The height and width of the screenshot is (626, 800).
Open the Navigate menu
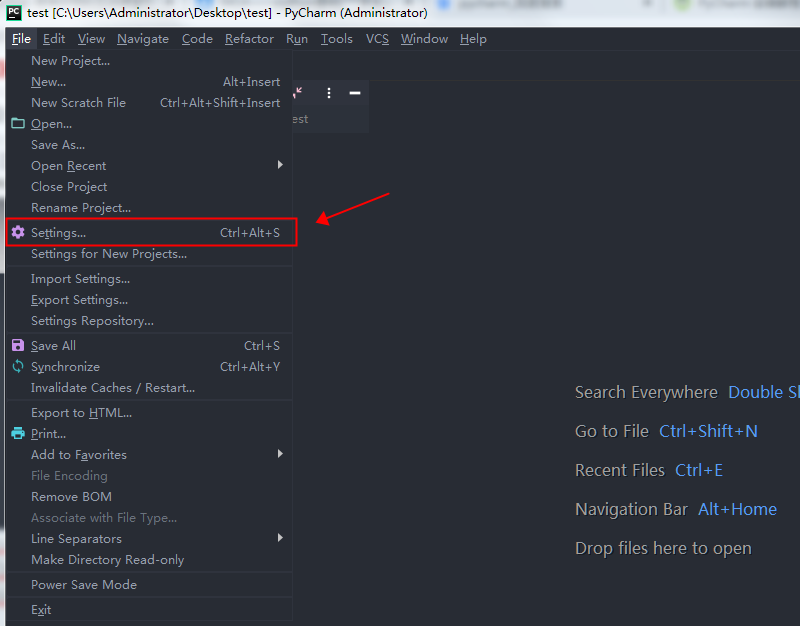(x=143, y=39)
